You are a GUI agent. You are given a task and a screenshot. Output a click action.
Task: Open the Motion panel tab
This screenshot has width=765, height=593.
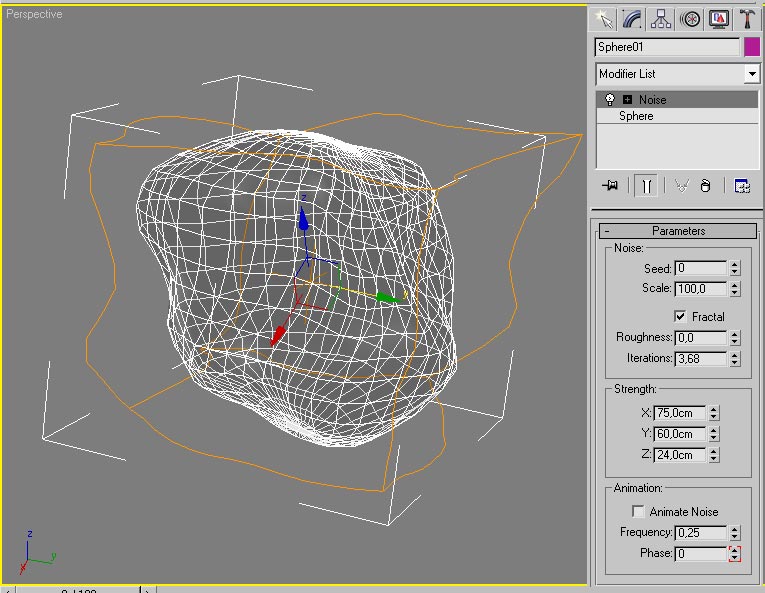coord(690,18)
